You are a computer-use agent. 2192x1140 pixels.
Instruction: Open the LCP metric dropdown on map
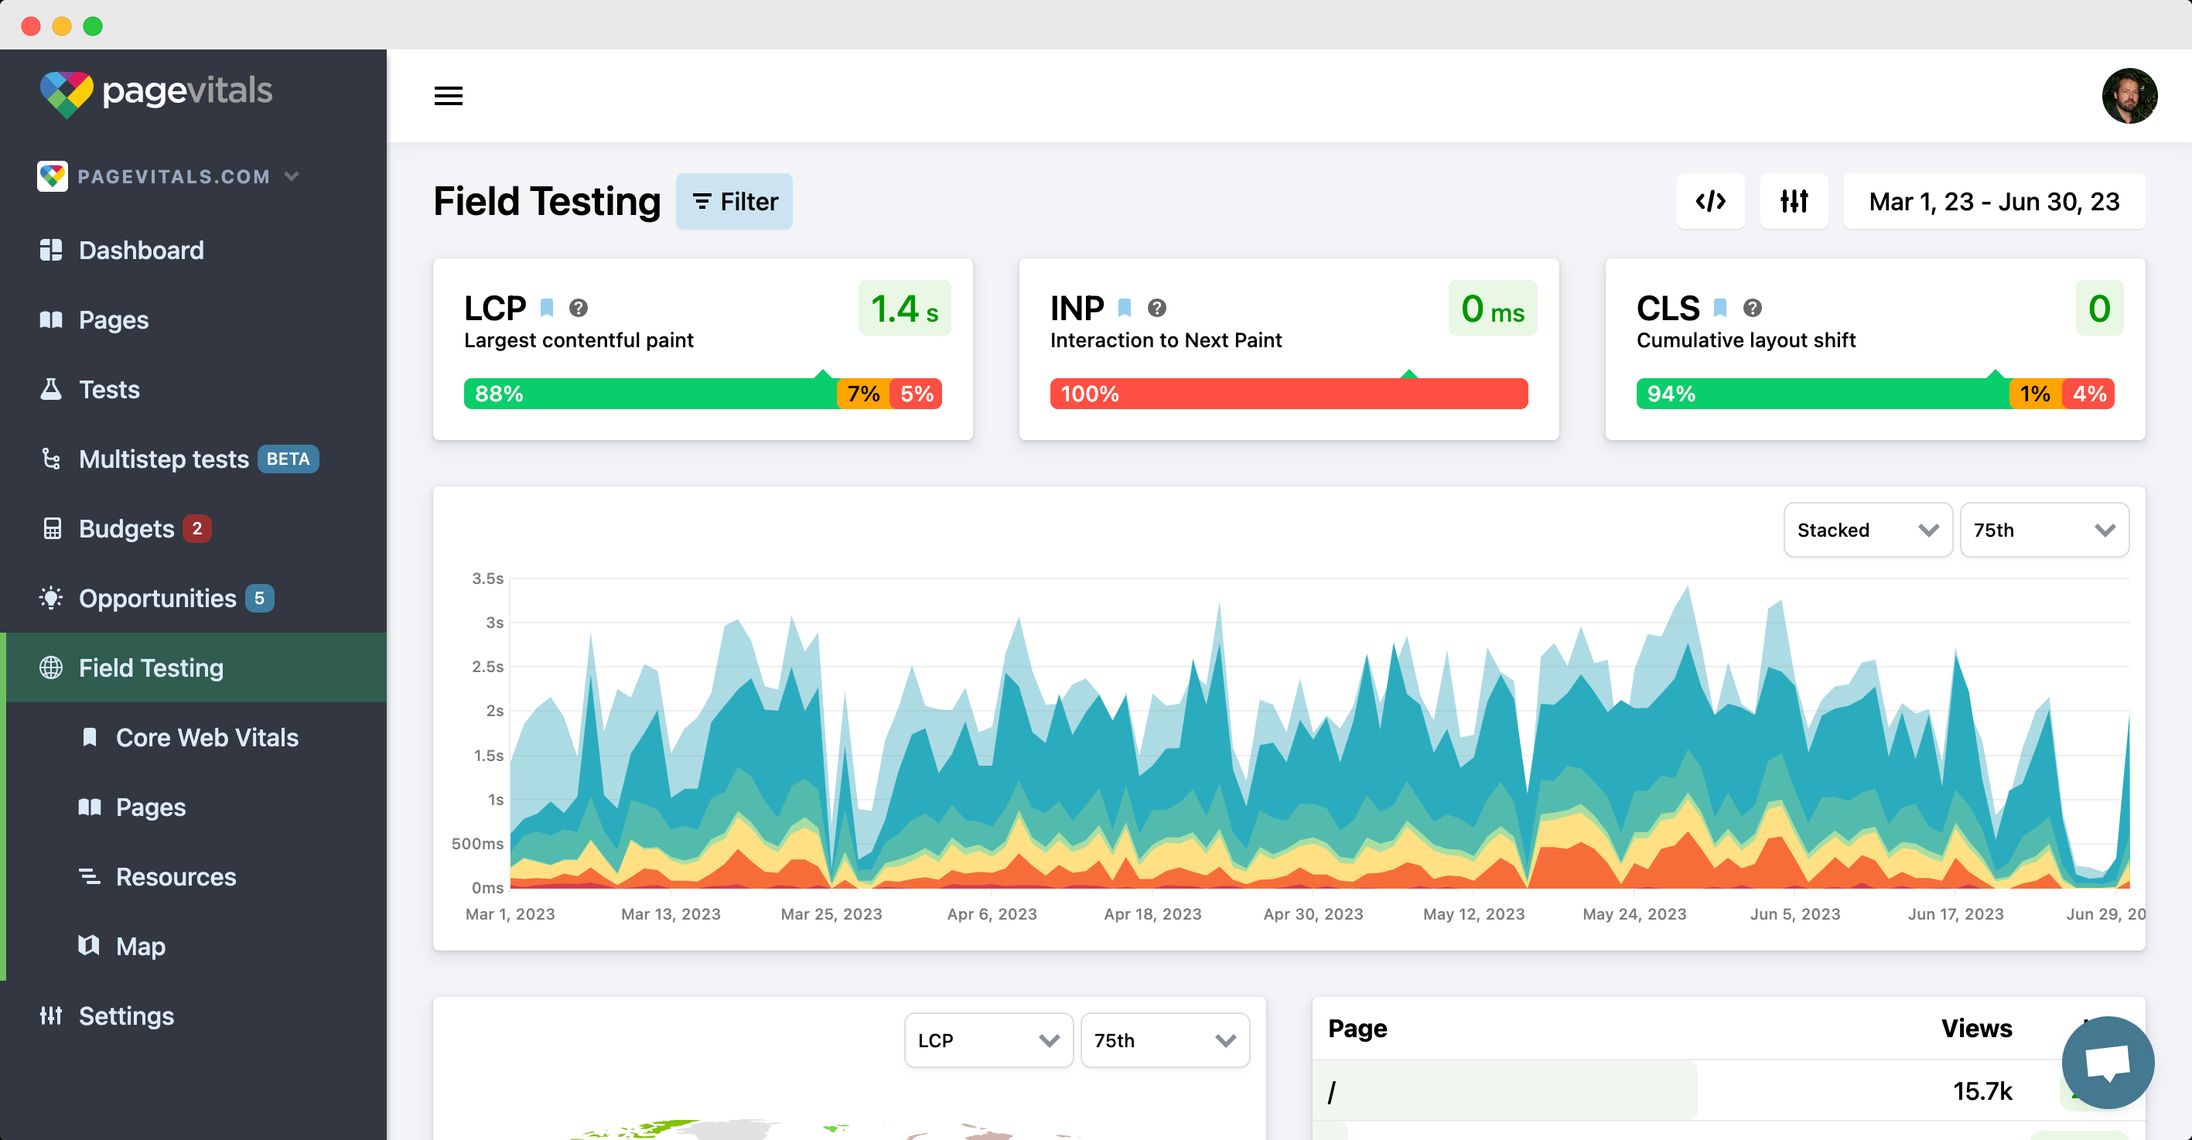(x=988, y=1040)
